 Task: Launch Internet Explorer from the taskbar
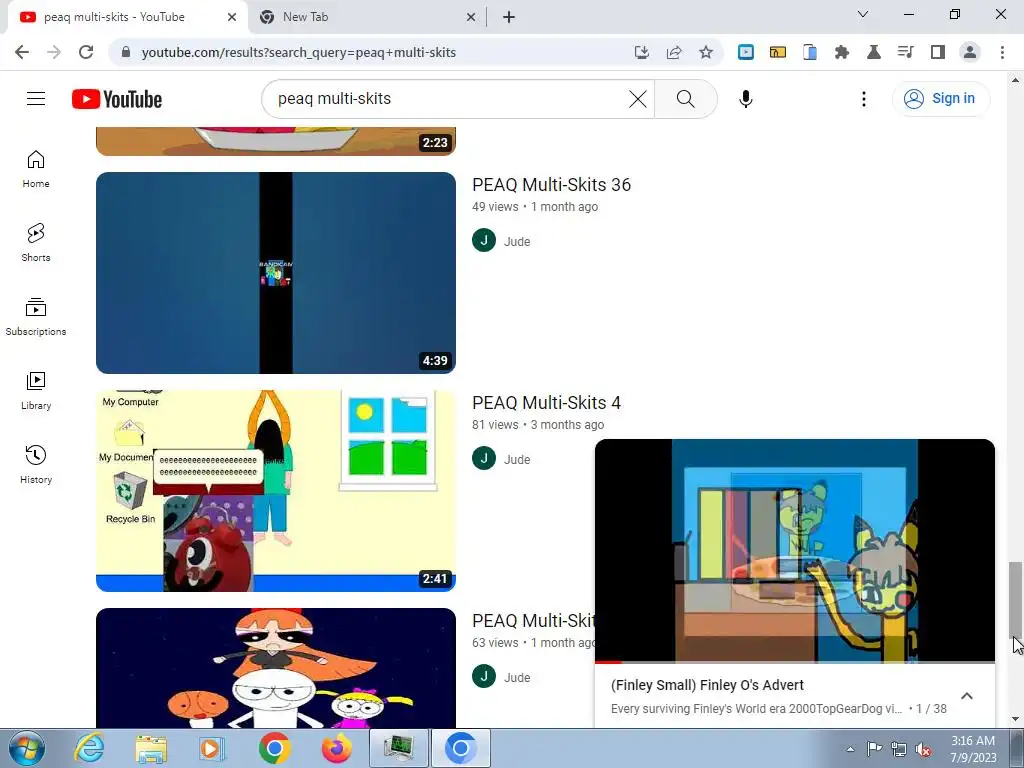click(x=89, y=748)
